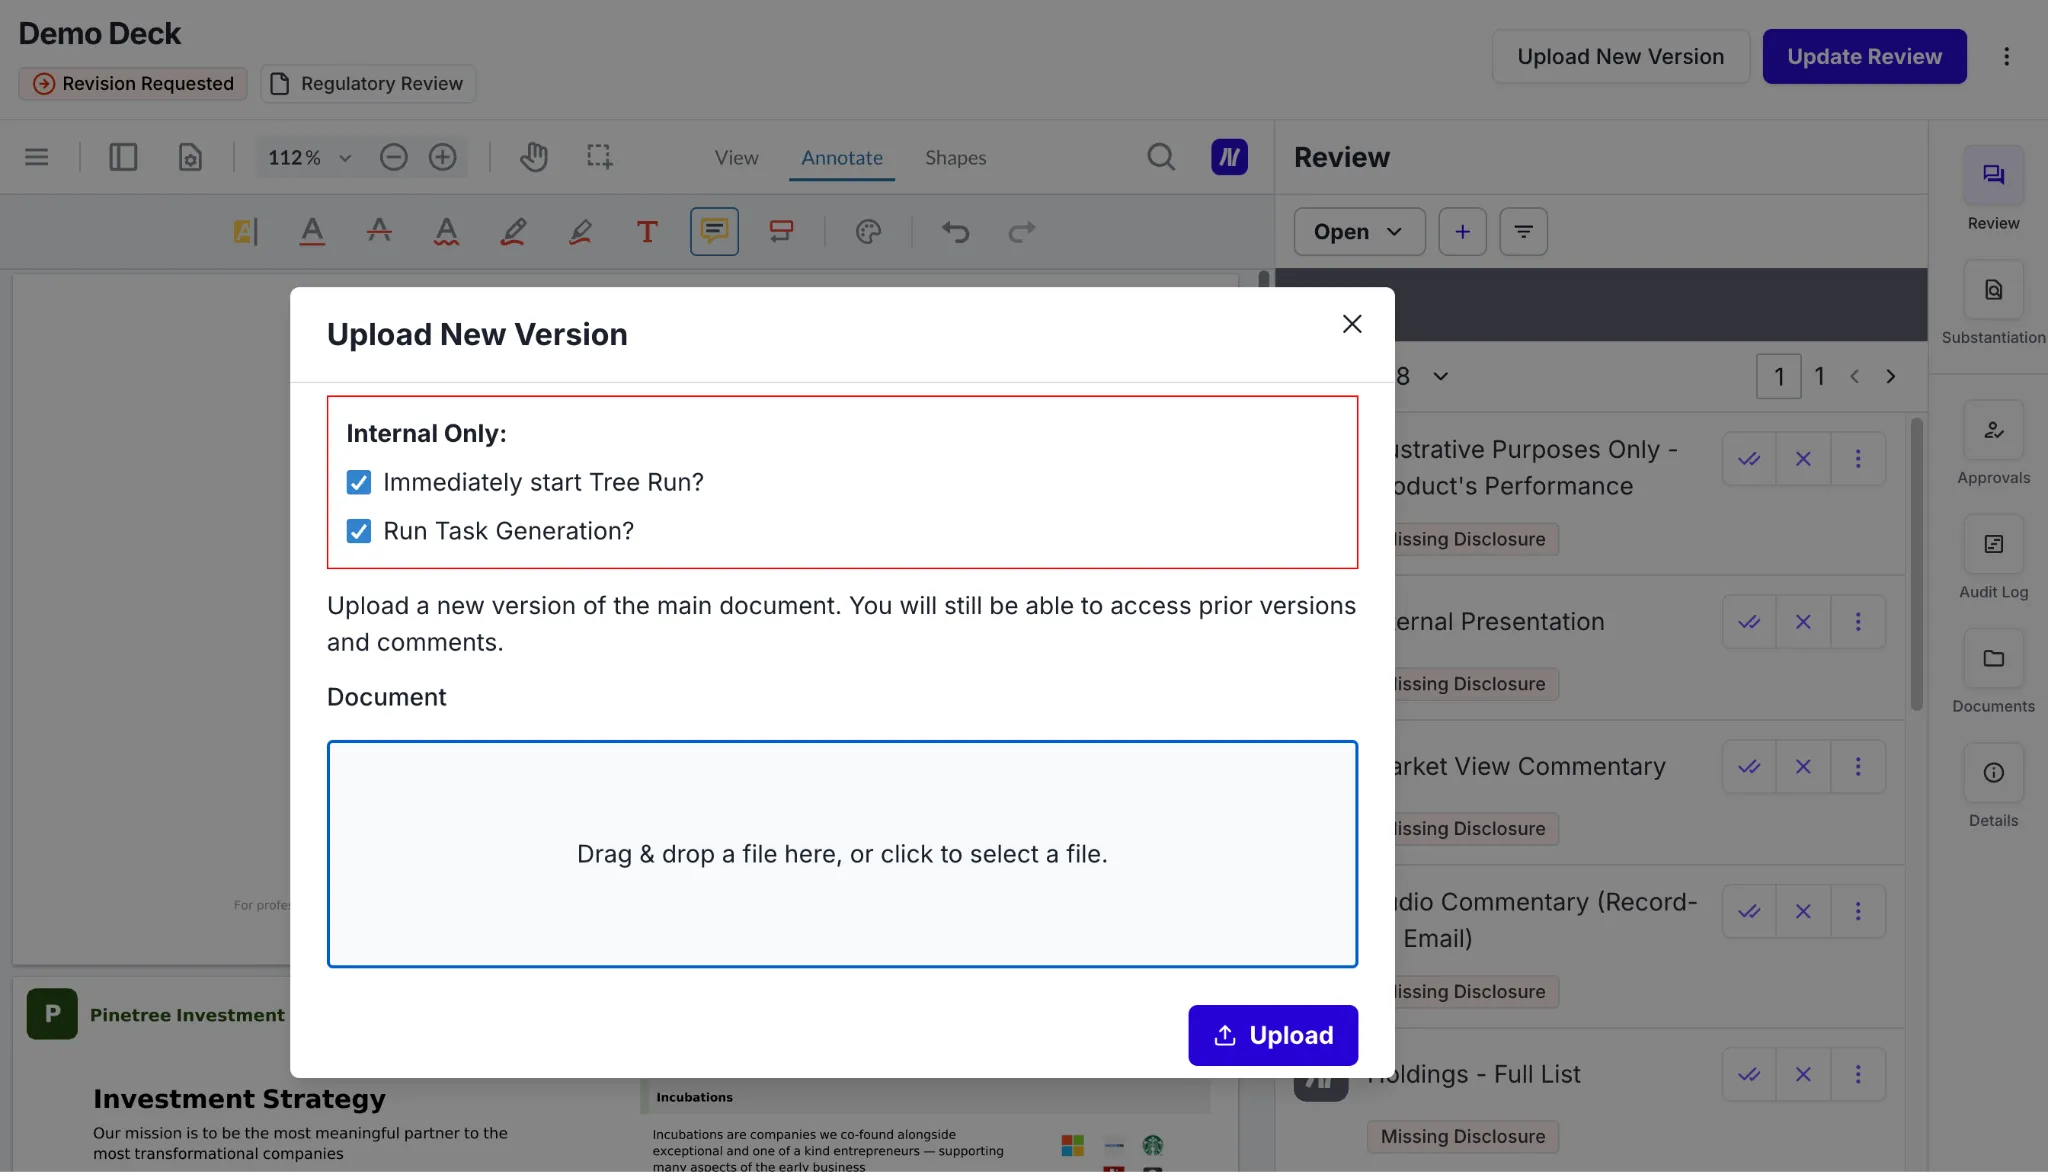Open the search magnifier icon
Image resolution: width=2048 pixels, height=1172 pixels.
1161,157
